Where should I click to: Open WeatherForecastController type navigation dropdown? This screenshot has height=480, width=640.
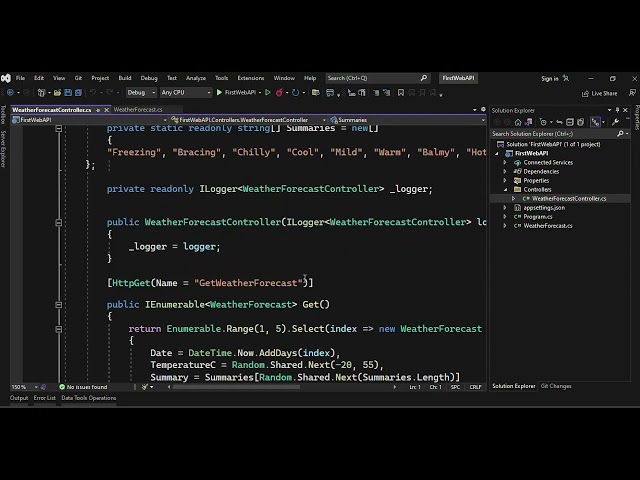[248, 120]
